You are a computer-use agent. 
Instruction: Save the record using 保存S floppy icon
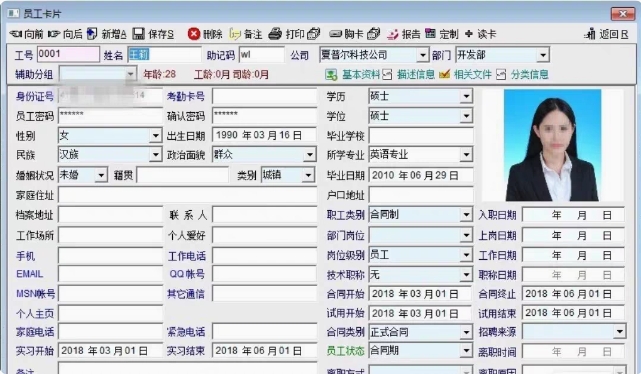tap(139, 34)
